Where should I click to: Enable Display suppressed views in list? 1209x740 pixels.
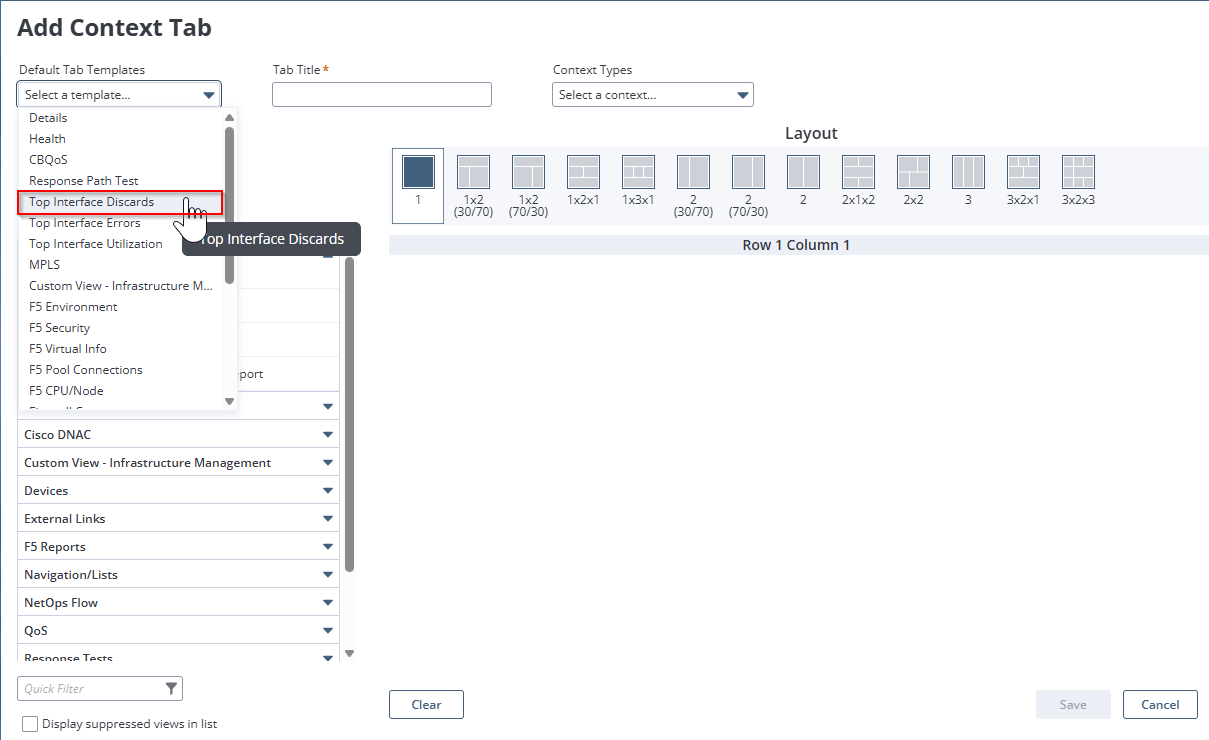point(30,724)
